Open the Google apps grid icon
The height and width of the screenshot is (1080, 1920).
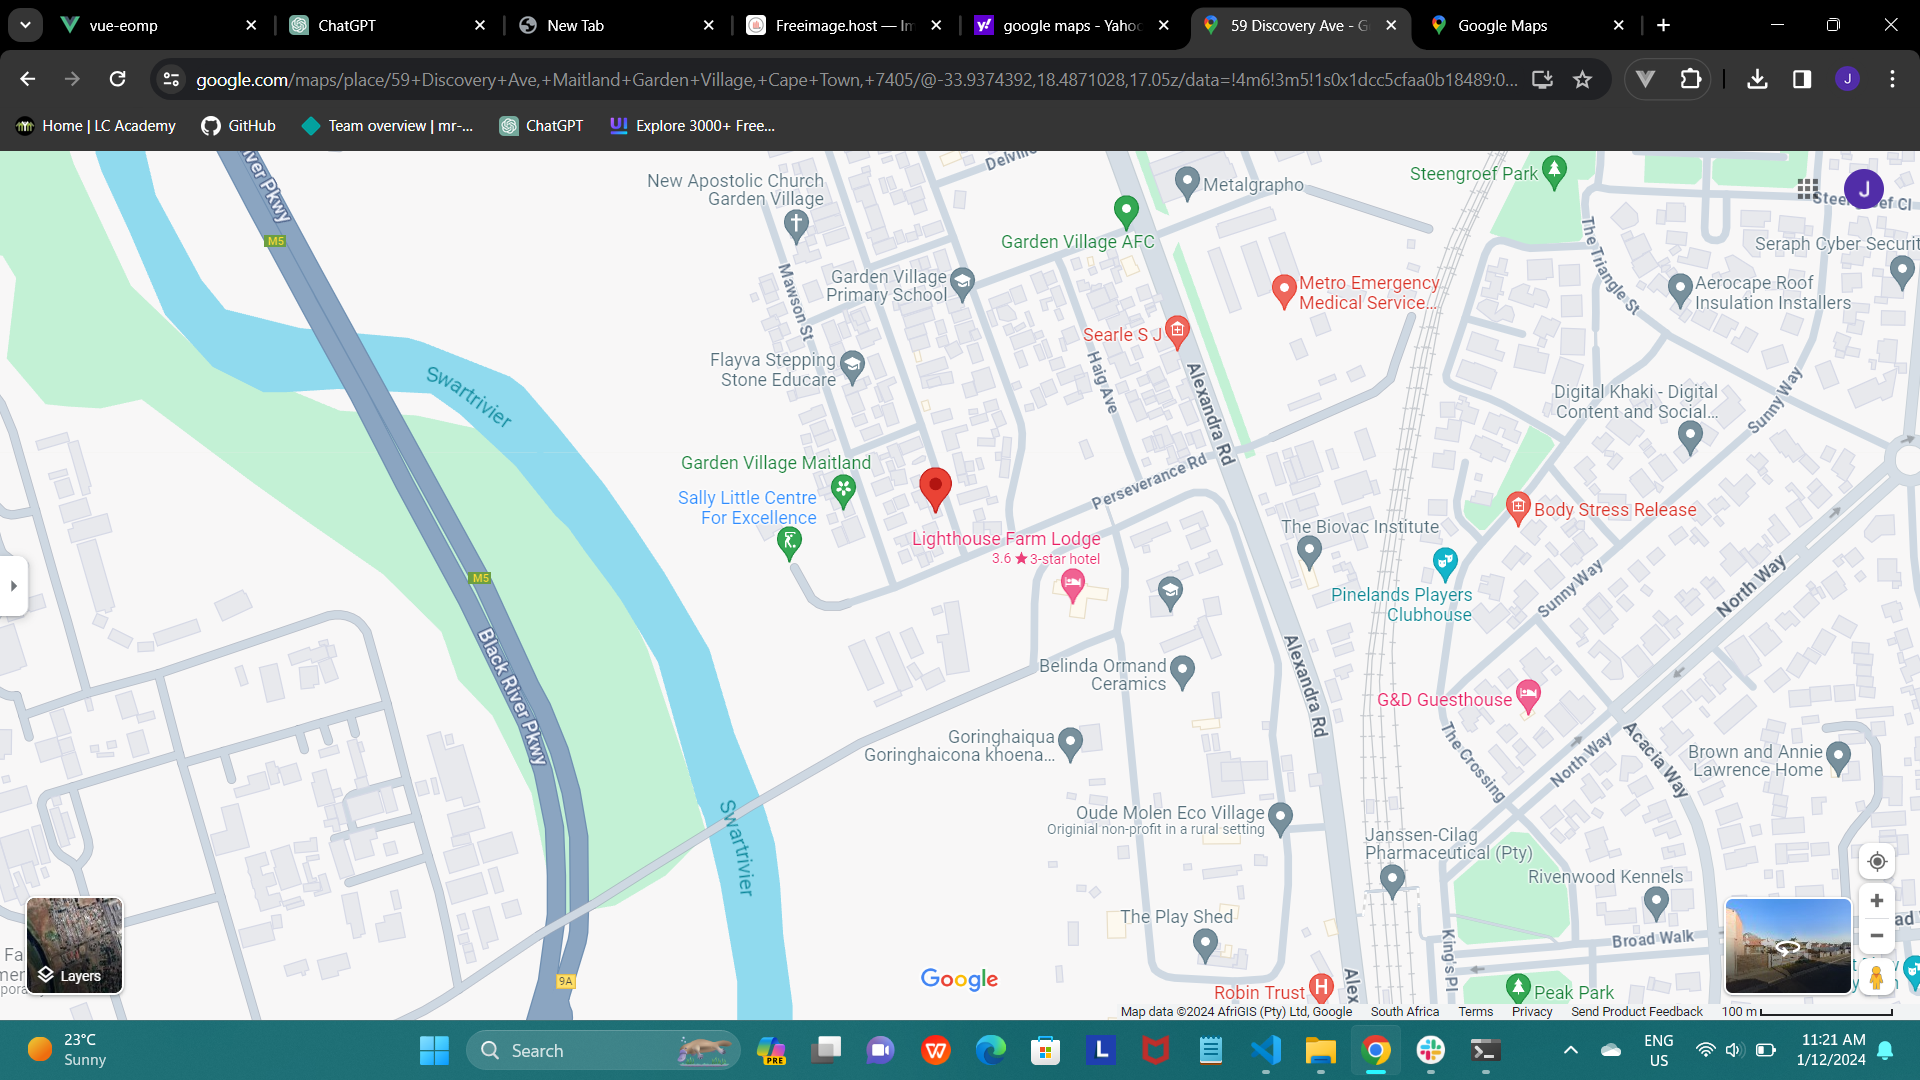coord(1807,189)
